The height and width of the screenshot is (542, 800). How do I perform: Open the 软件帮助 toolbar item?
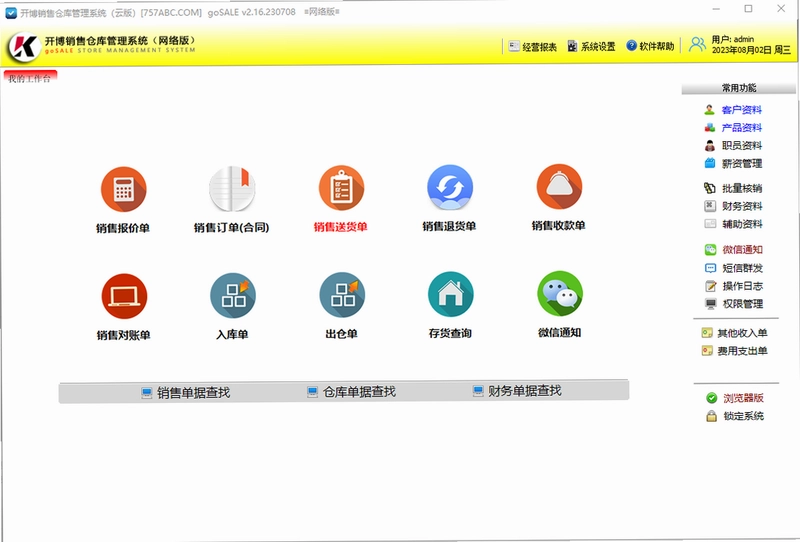pos(650,46)
